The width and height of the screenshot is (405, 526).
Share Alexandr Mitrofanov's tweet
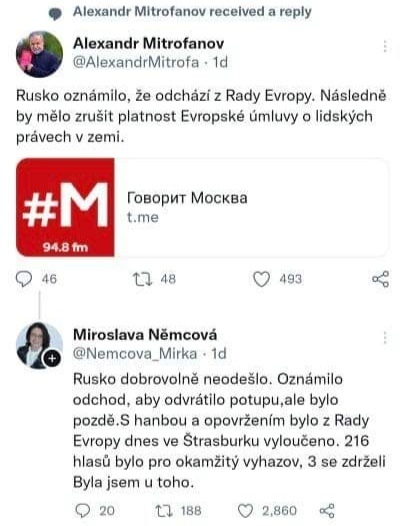[x=381, y=279]
